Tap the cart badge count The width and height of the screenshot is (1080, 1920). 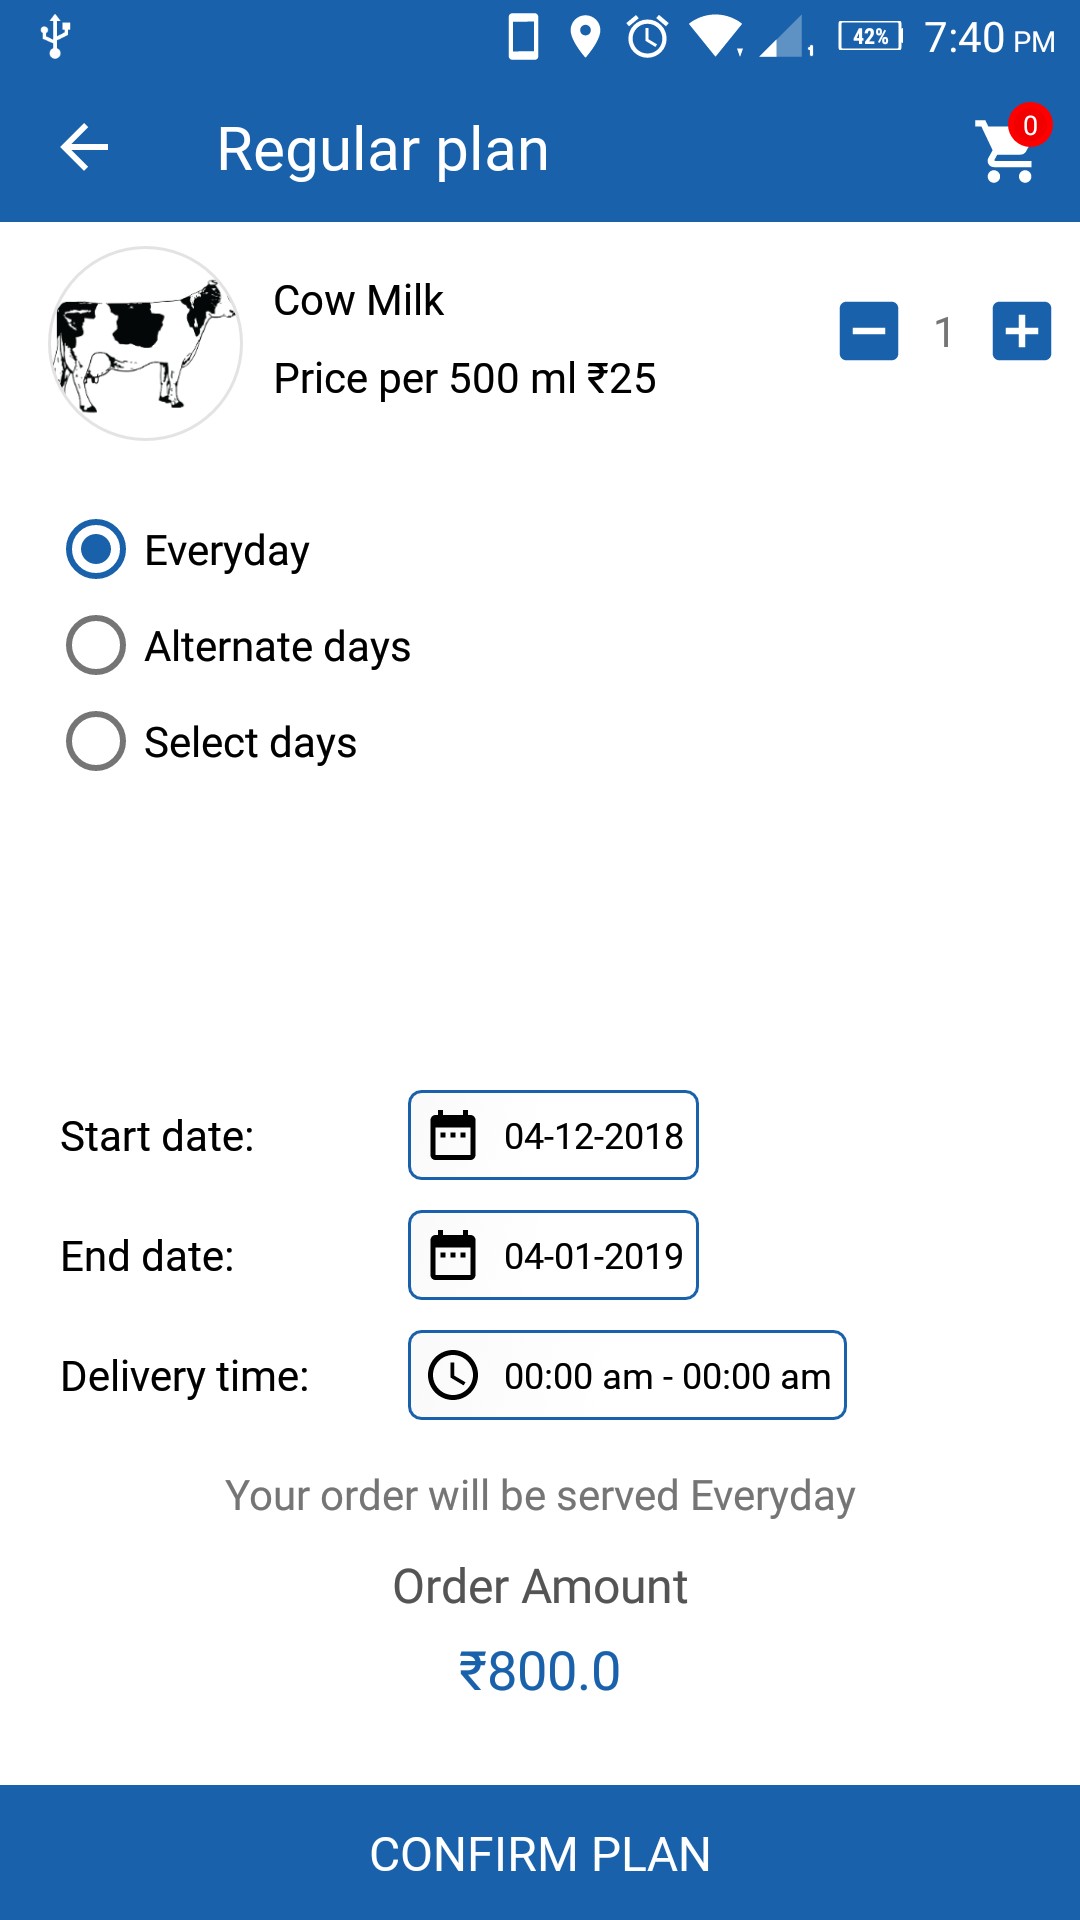1030,125
